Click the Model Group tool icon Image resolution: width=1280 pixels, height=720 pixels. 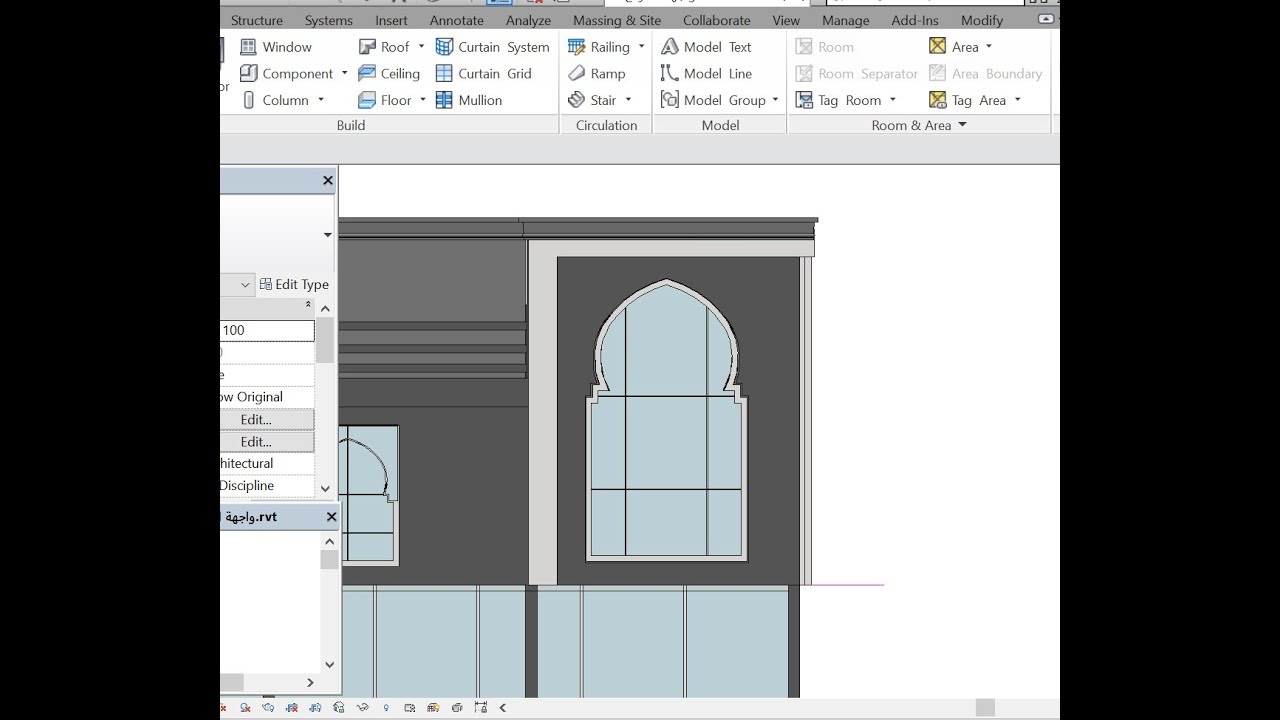pyautogui.click(x=669, y=100)
